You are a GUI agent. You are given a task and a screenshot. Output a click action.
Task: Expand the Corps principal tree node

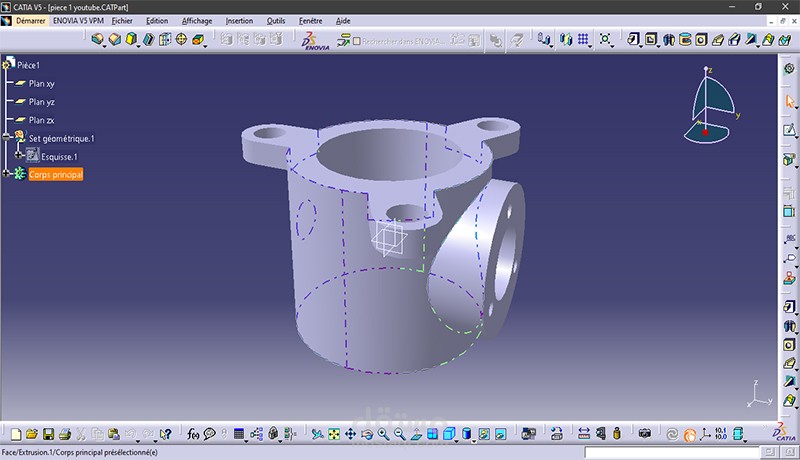(6, 174)
